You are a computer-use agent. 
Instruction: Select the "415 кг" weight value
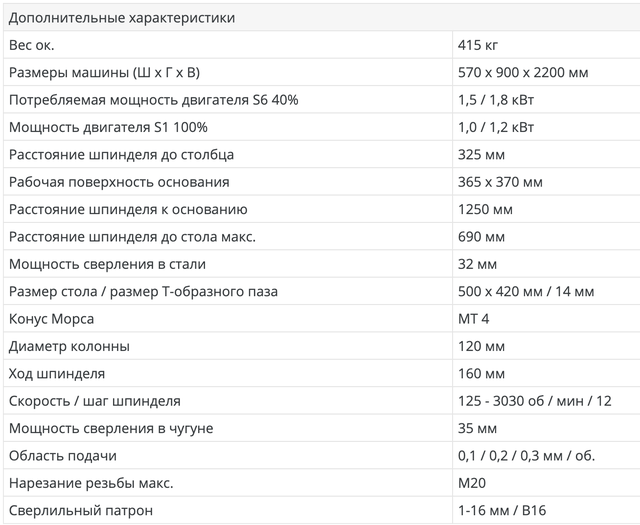click(x=478, y=45)
